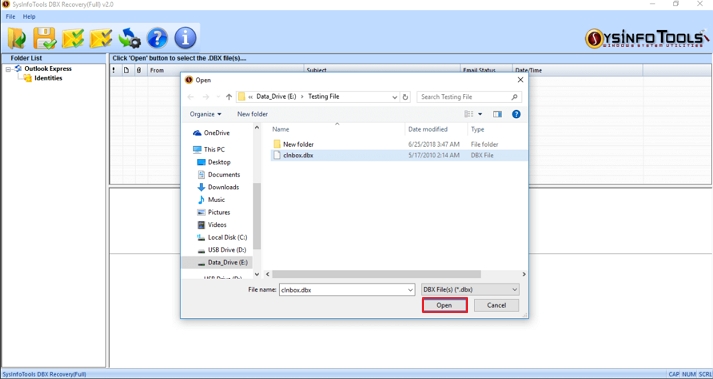Viewport: 713px width, 379px height.
Task: Select OneDrive in the navigation pane
Action: tap(211, 133)
